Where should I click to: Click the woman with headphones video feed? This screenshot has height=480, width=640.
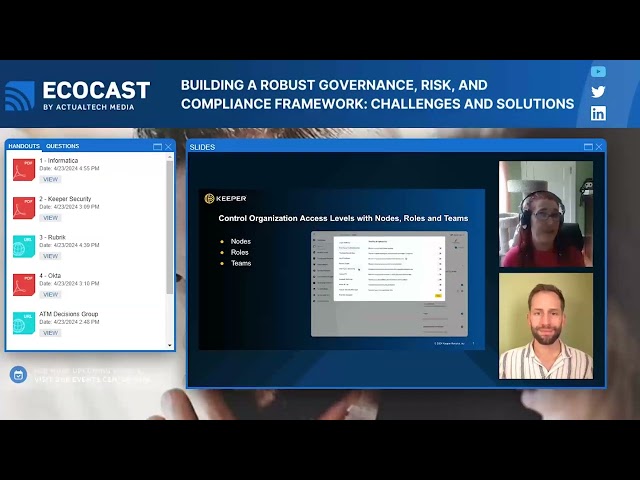[x=546, y=214]
